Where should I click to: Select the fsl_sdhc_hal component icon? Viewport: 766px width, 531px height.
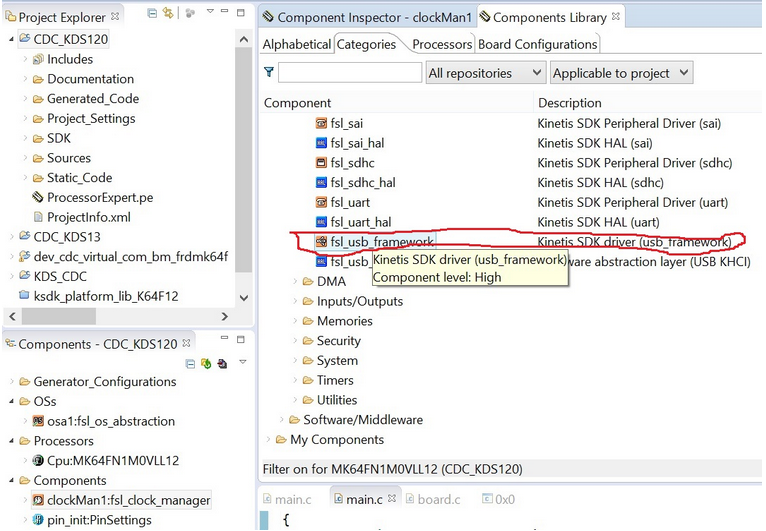point(321,183)
